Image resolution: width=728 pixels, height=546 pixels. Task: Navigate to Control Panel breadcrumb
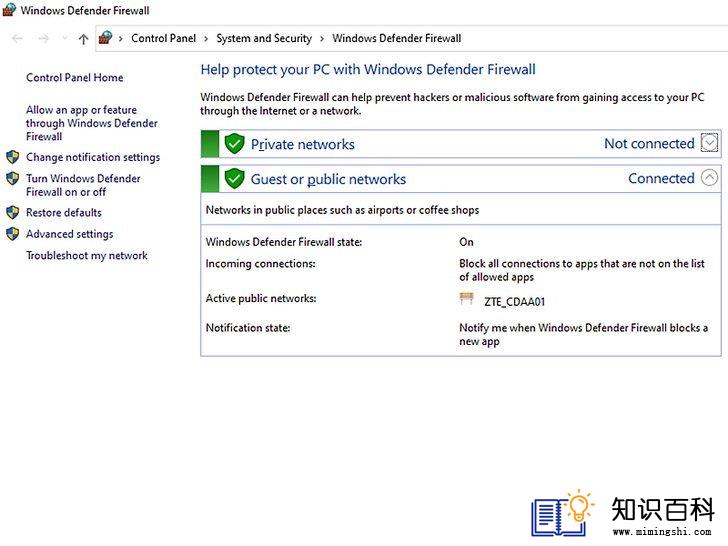[163, 38]
